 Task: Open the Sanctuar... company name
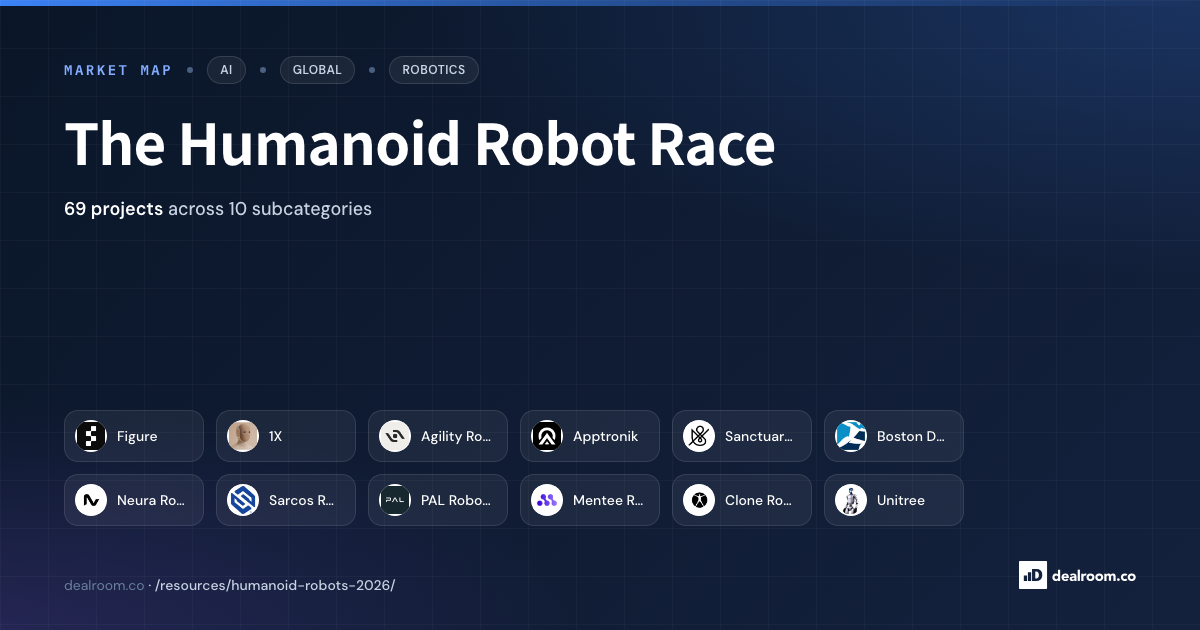(x=759, y=437)
